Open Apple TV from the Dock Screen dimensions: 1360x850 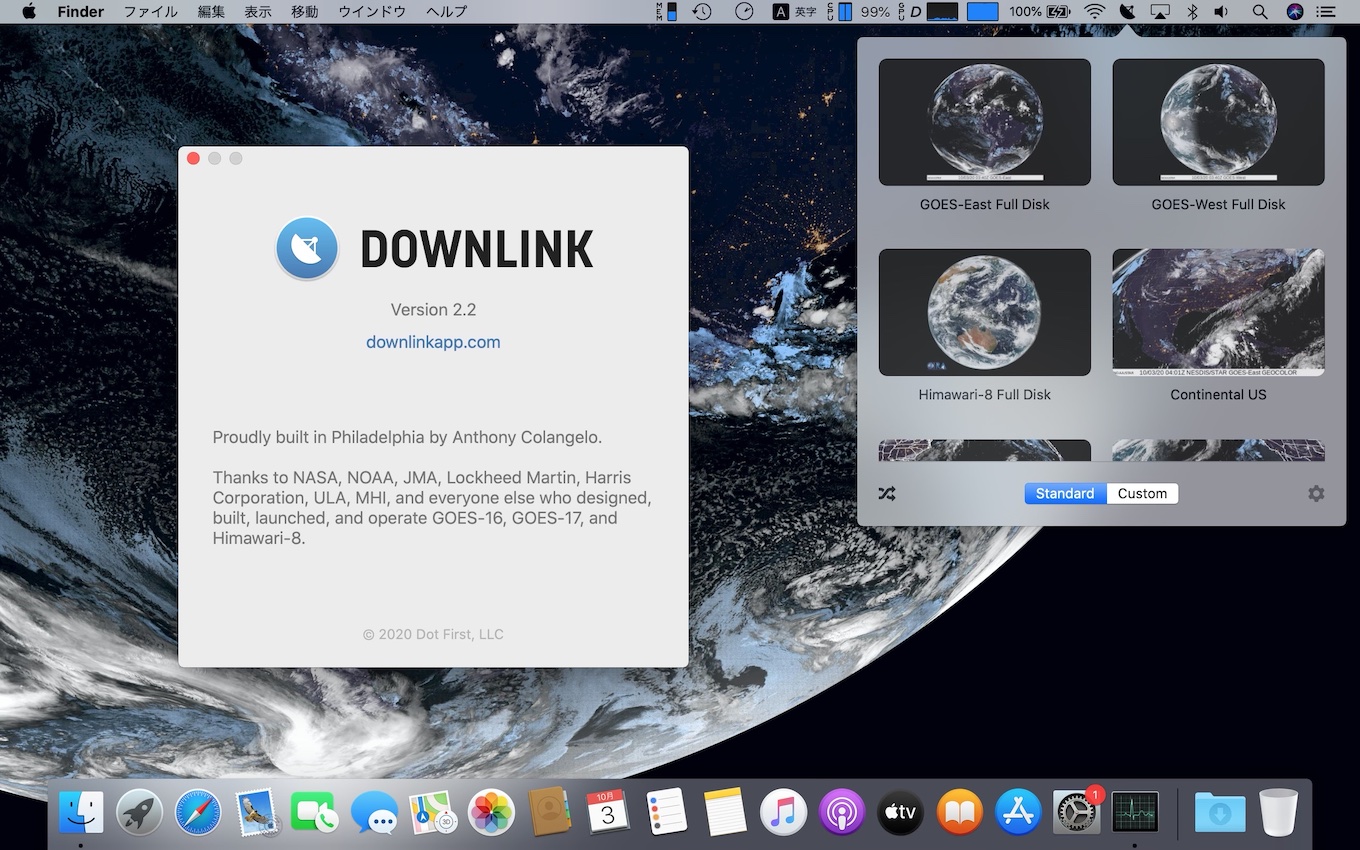[x=901, y=812]
